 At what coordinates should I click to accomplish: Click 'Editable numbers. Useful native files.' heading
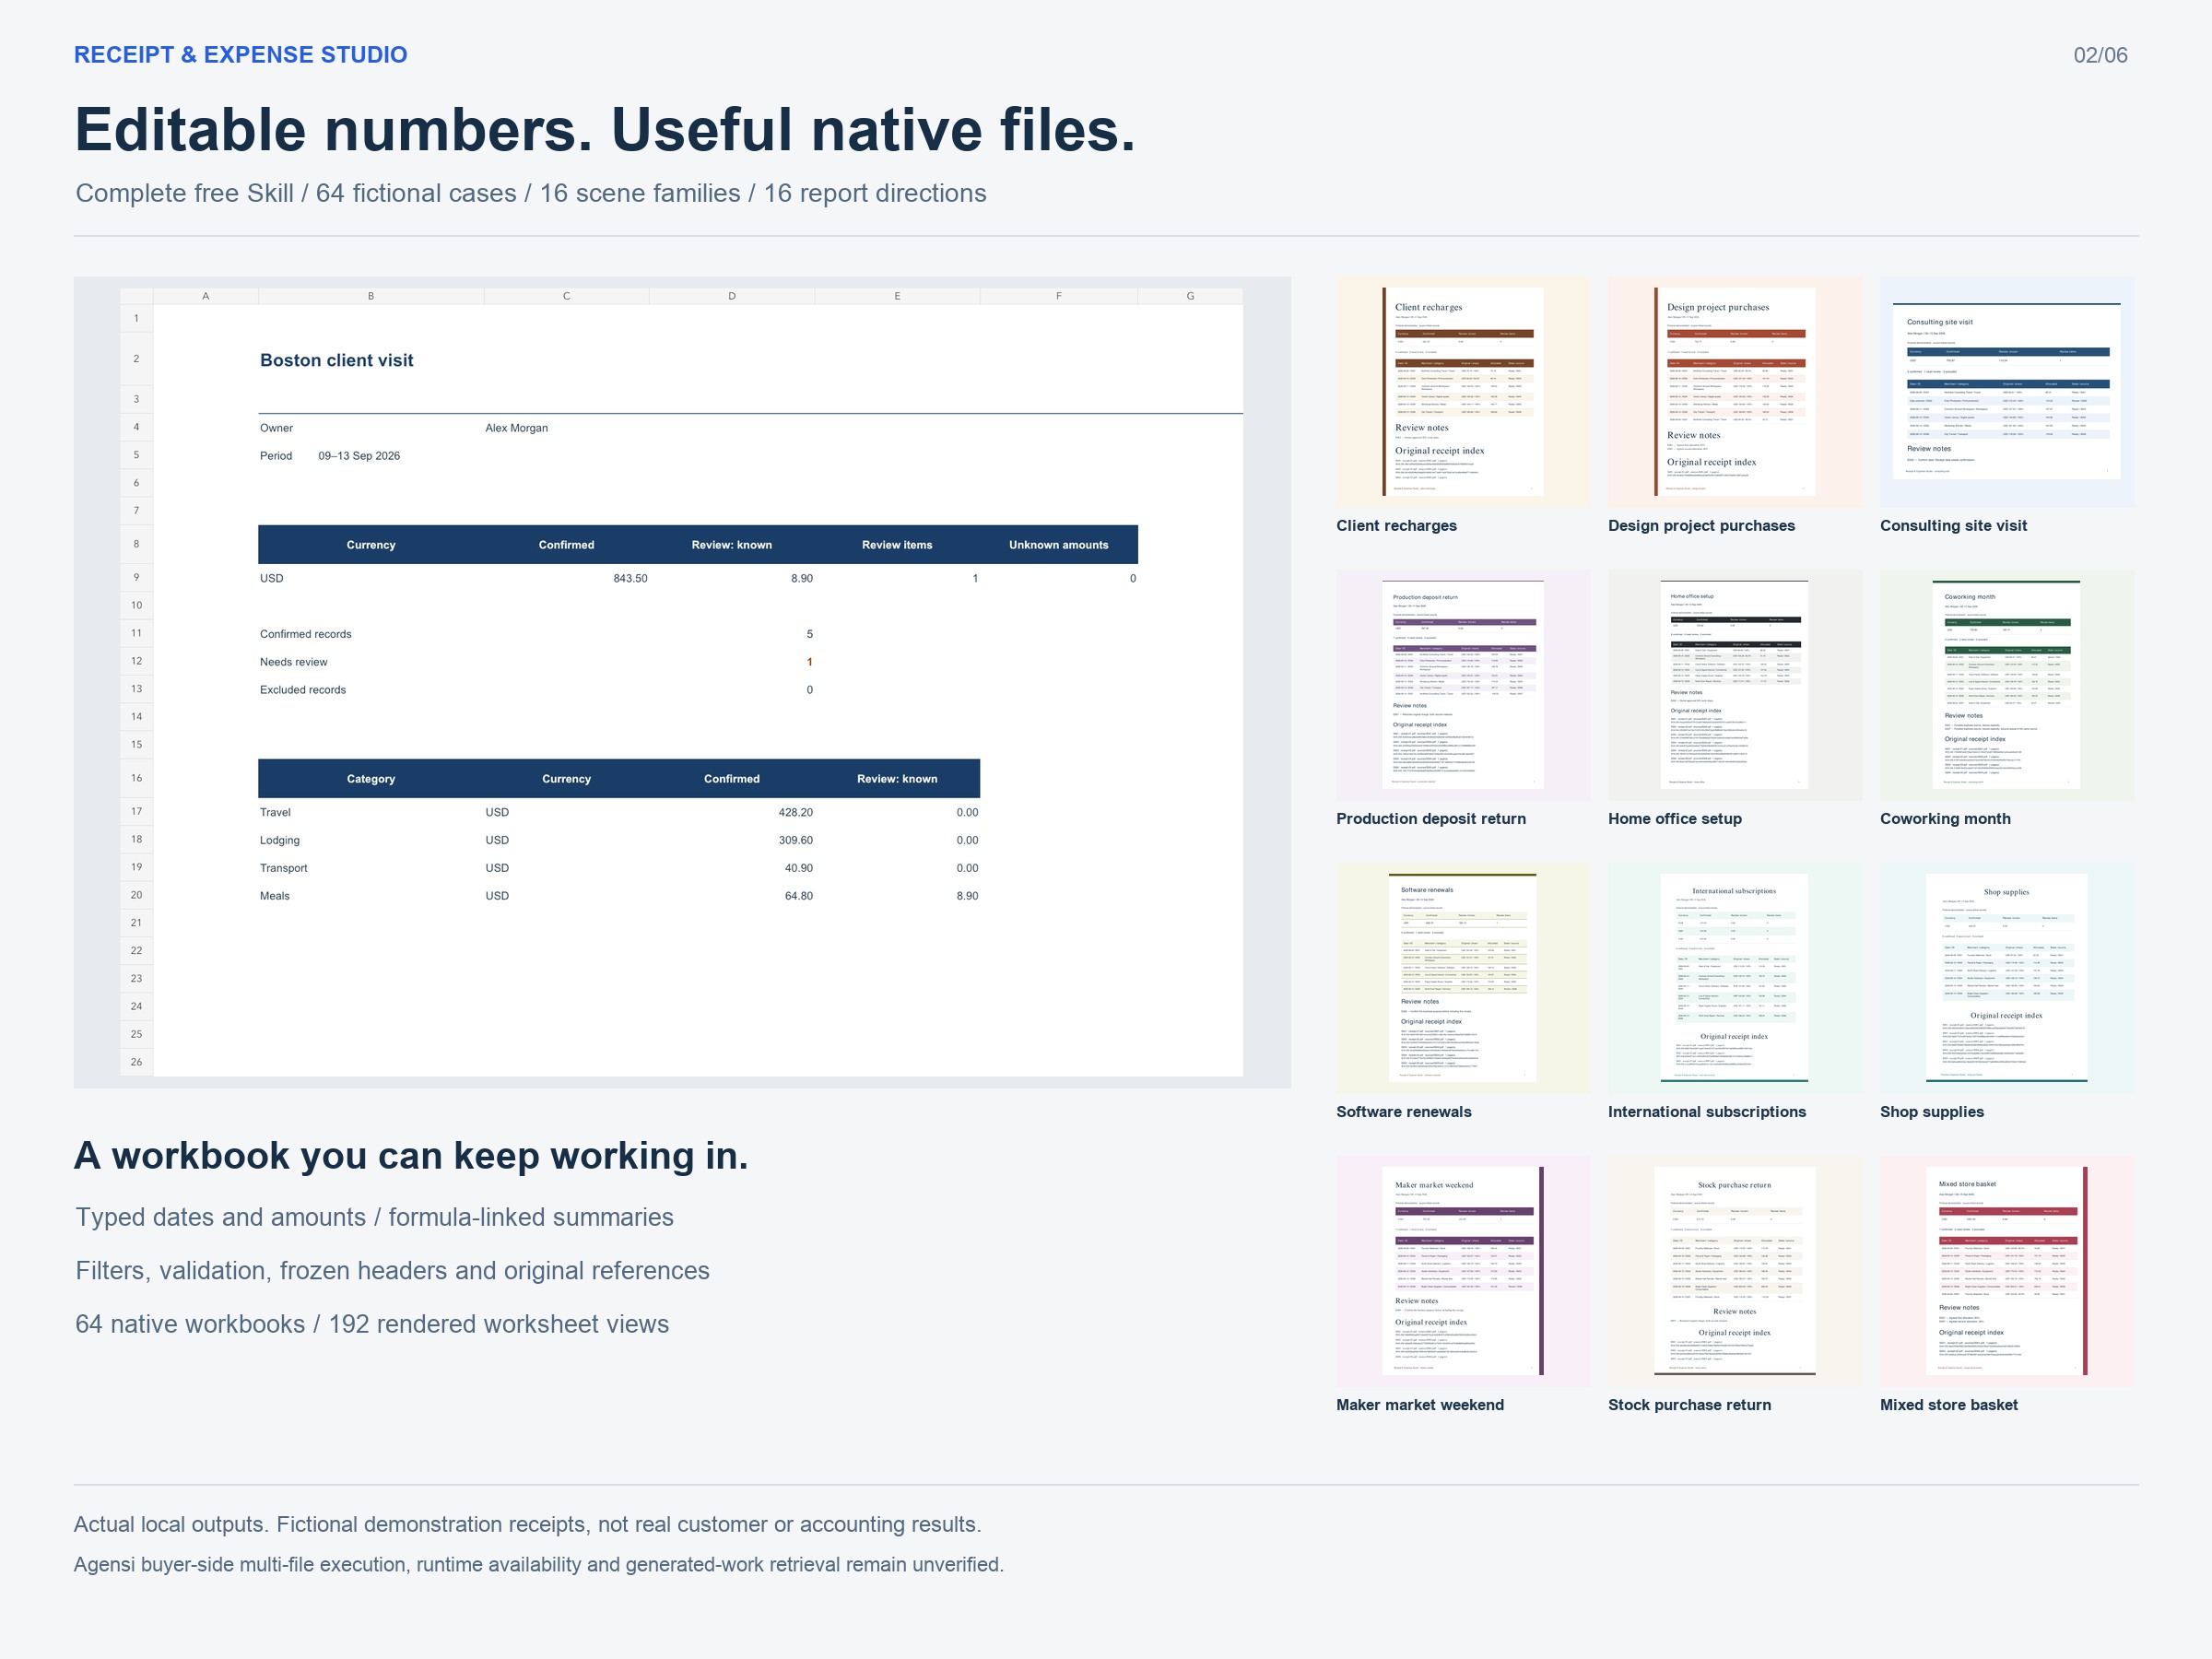point(605,130)
